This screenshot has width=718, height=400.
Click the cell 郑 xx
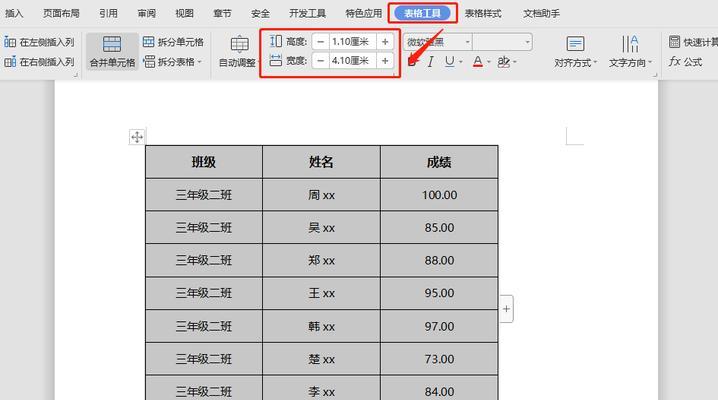[321, 260]
